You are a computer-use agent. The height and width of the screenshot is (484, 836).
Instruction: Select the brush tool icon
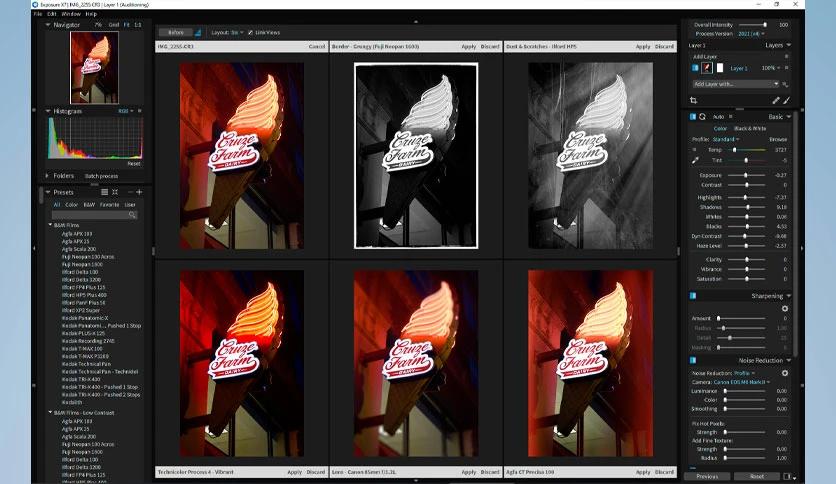click(x=786, y=100)
